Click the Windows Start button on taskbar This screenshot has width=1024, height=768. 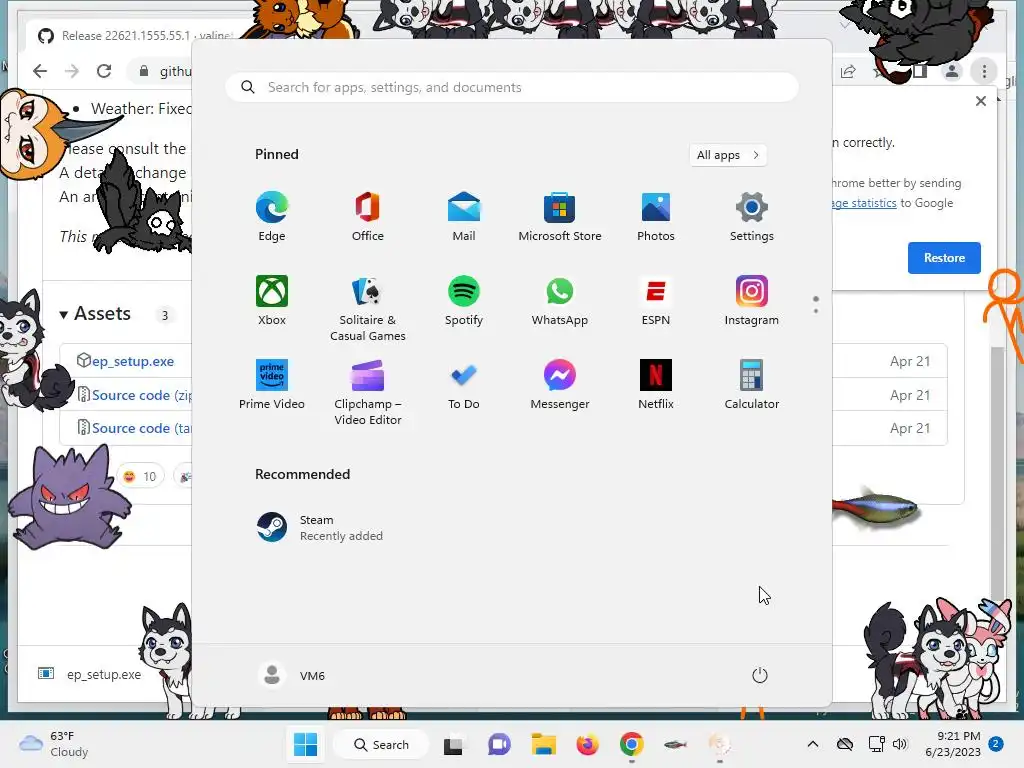pos(306,744)
